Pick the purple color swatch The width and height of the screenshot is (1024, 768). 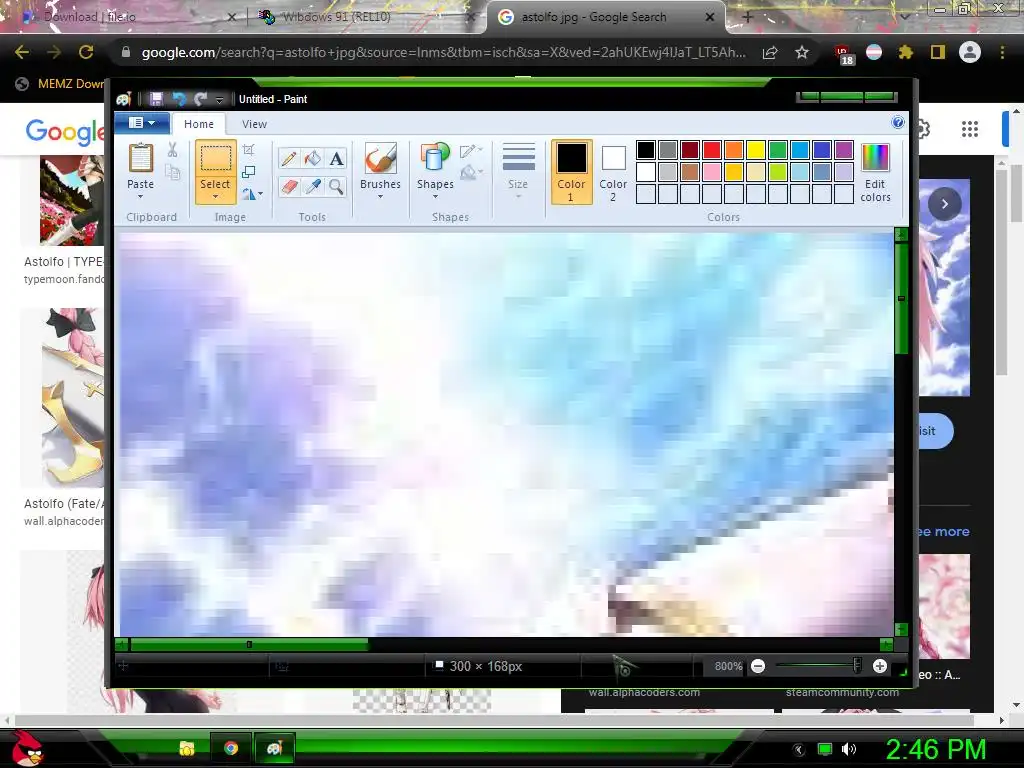[x=844, y=150]
